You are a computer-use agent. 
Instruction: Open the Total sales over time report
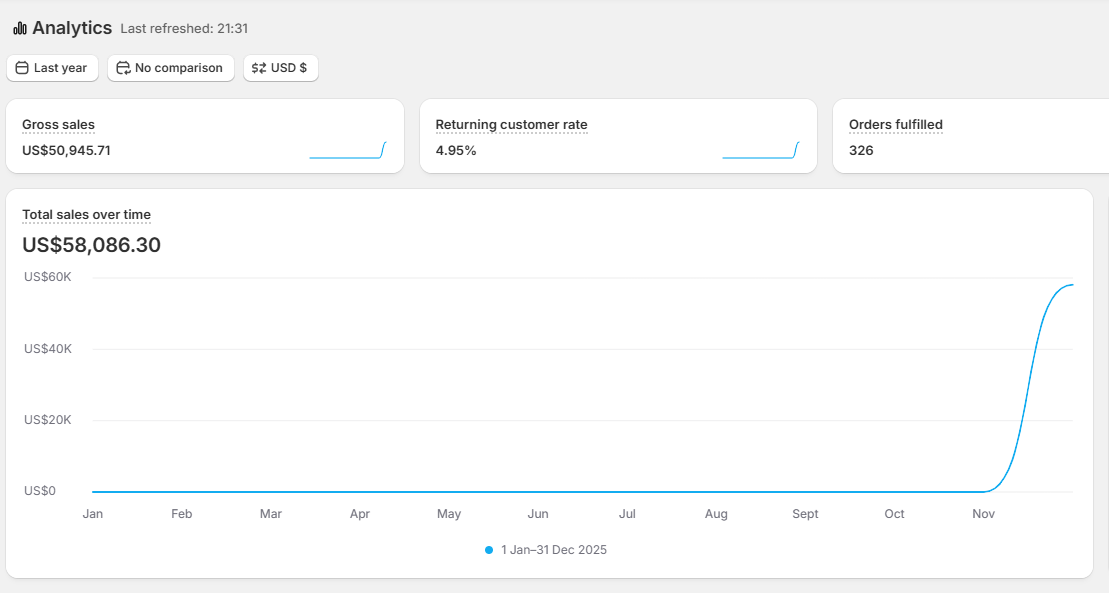(x=86, y=215)
